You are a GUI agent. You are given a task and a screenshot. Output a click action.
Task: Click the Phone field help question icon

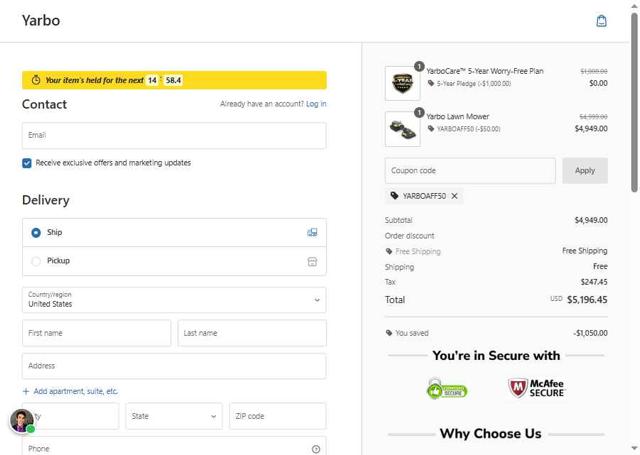(316, 449)
